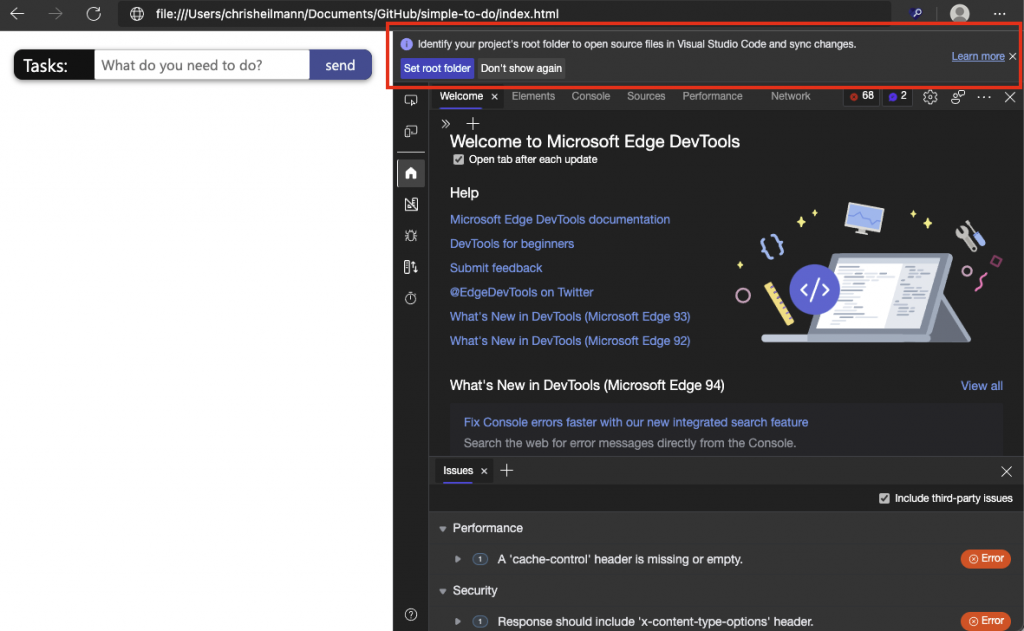Click Set root folder button
Image resolution: width=1024 pixels, height=631 pixels.
click(437, 68)
